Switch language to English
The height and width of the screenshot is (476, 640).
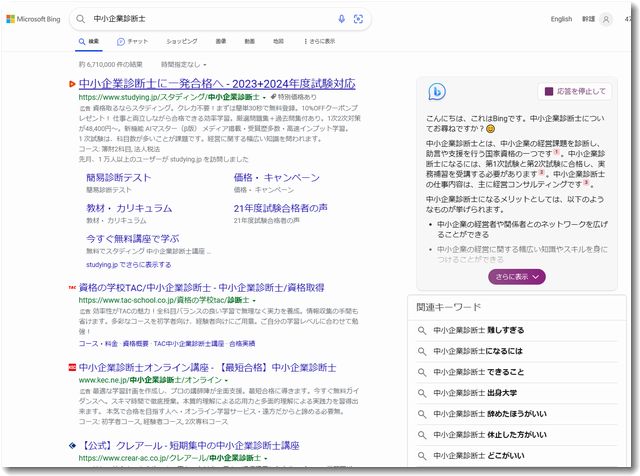[x=561, y=19]
